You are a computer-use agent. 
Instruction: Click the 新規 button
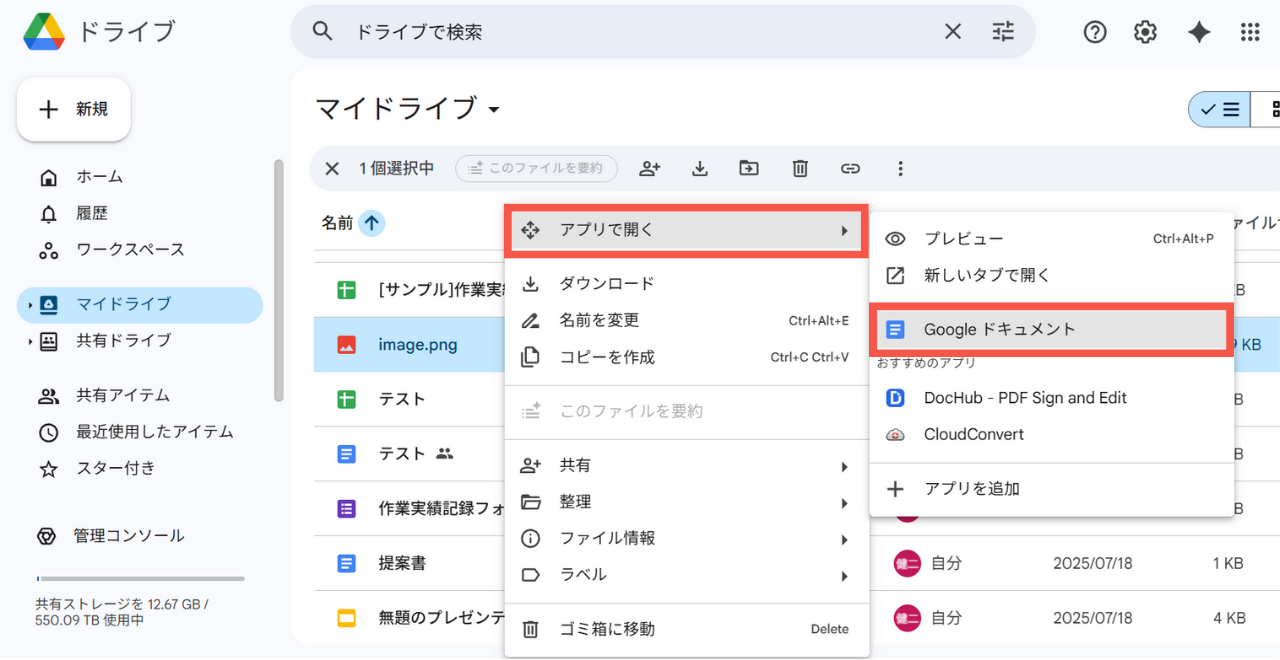[73, 110]
